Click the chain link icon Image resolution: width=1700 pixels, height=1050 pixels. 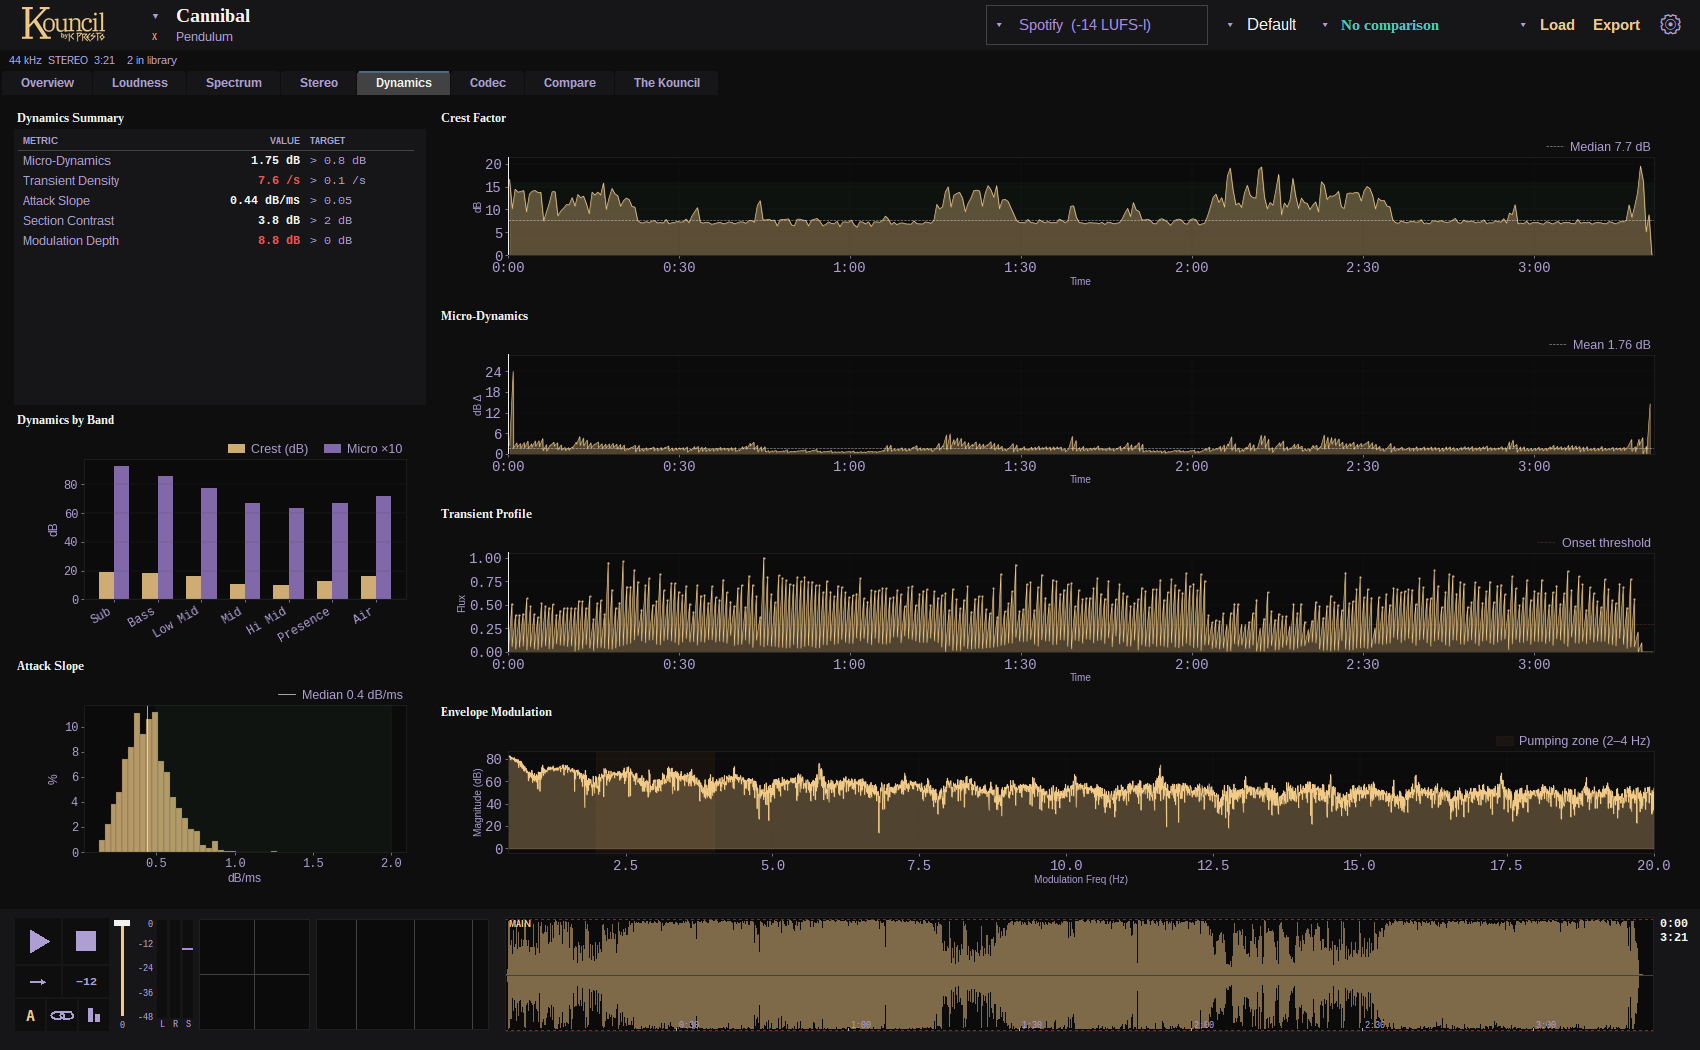(62, 1016)
